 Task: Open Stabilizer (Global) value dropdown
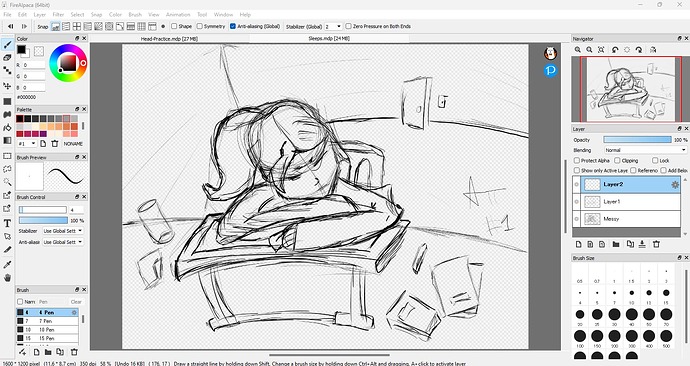[x=333, y=26]
